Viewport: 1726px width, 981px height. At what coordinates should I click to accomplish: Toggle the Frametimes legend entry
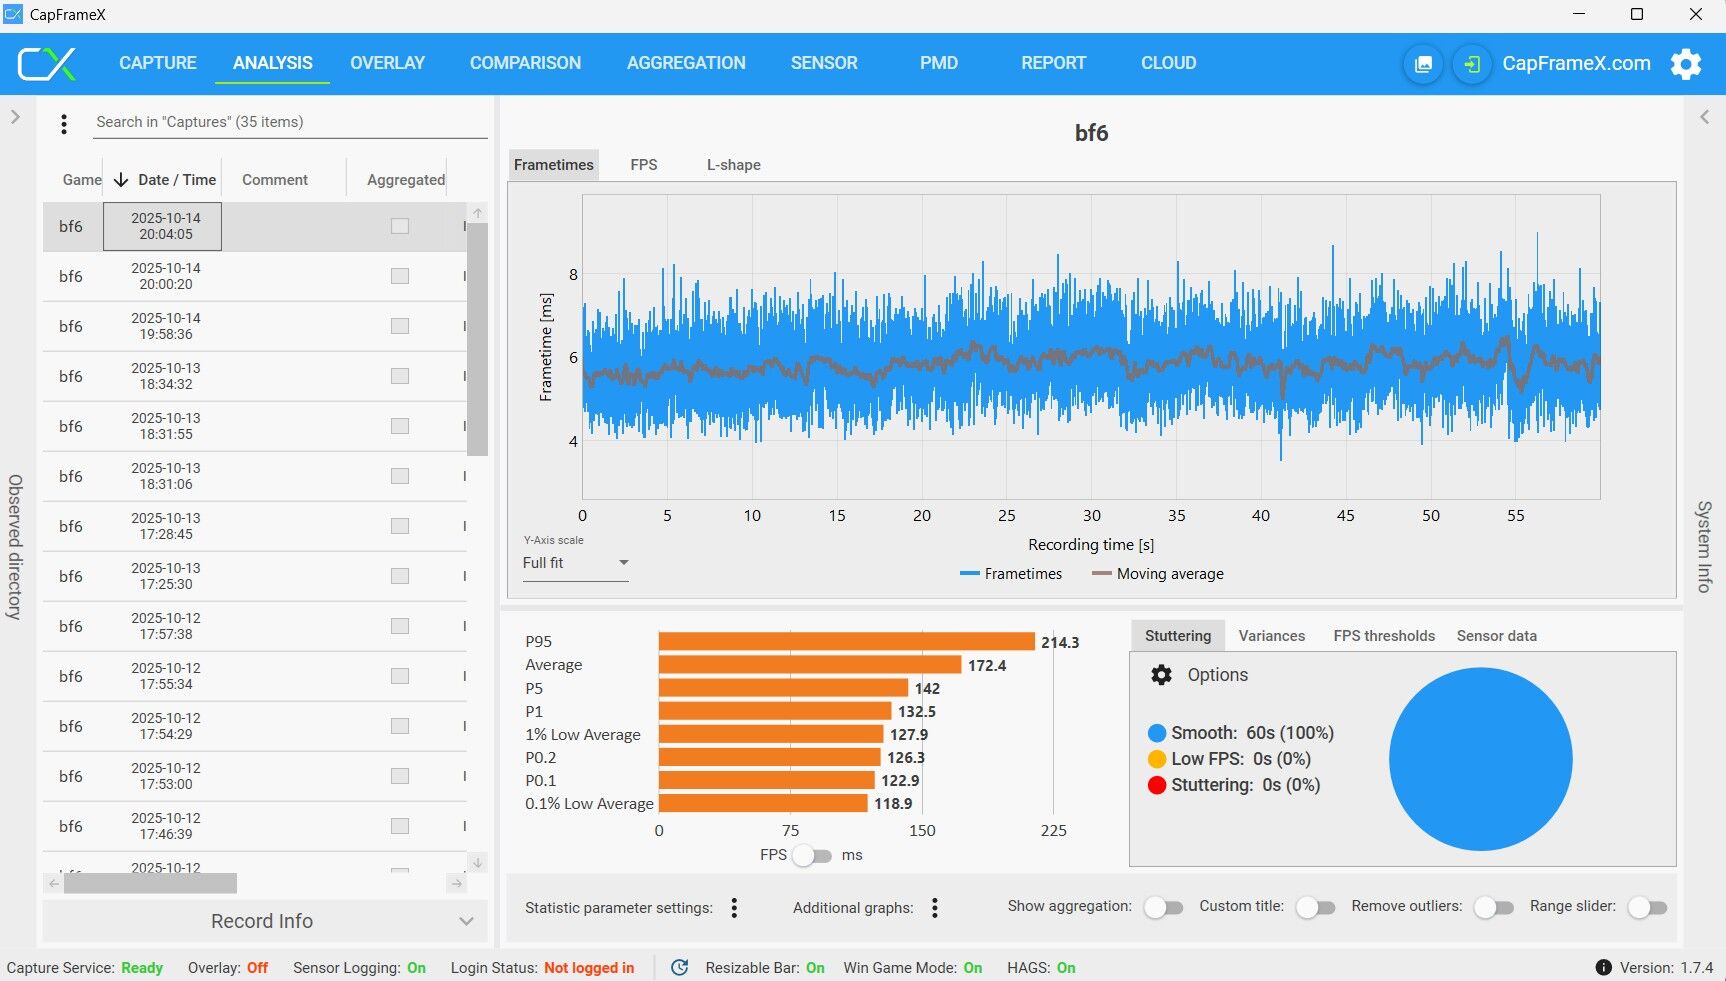tap(1011, 574)
